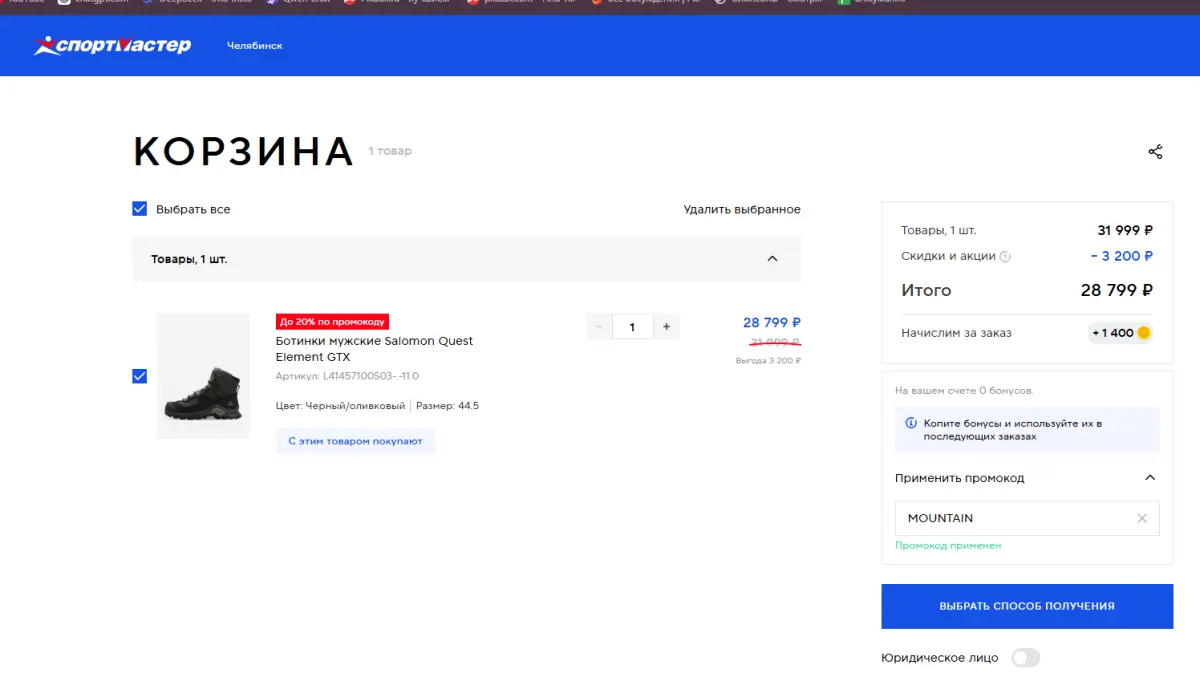Click the Промокод применен message
Viewport: 1200px width, 677px height.
(948, 546)
